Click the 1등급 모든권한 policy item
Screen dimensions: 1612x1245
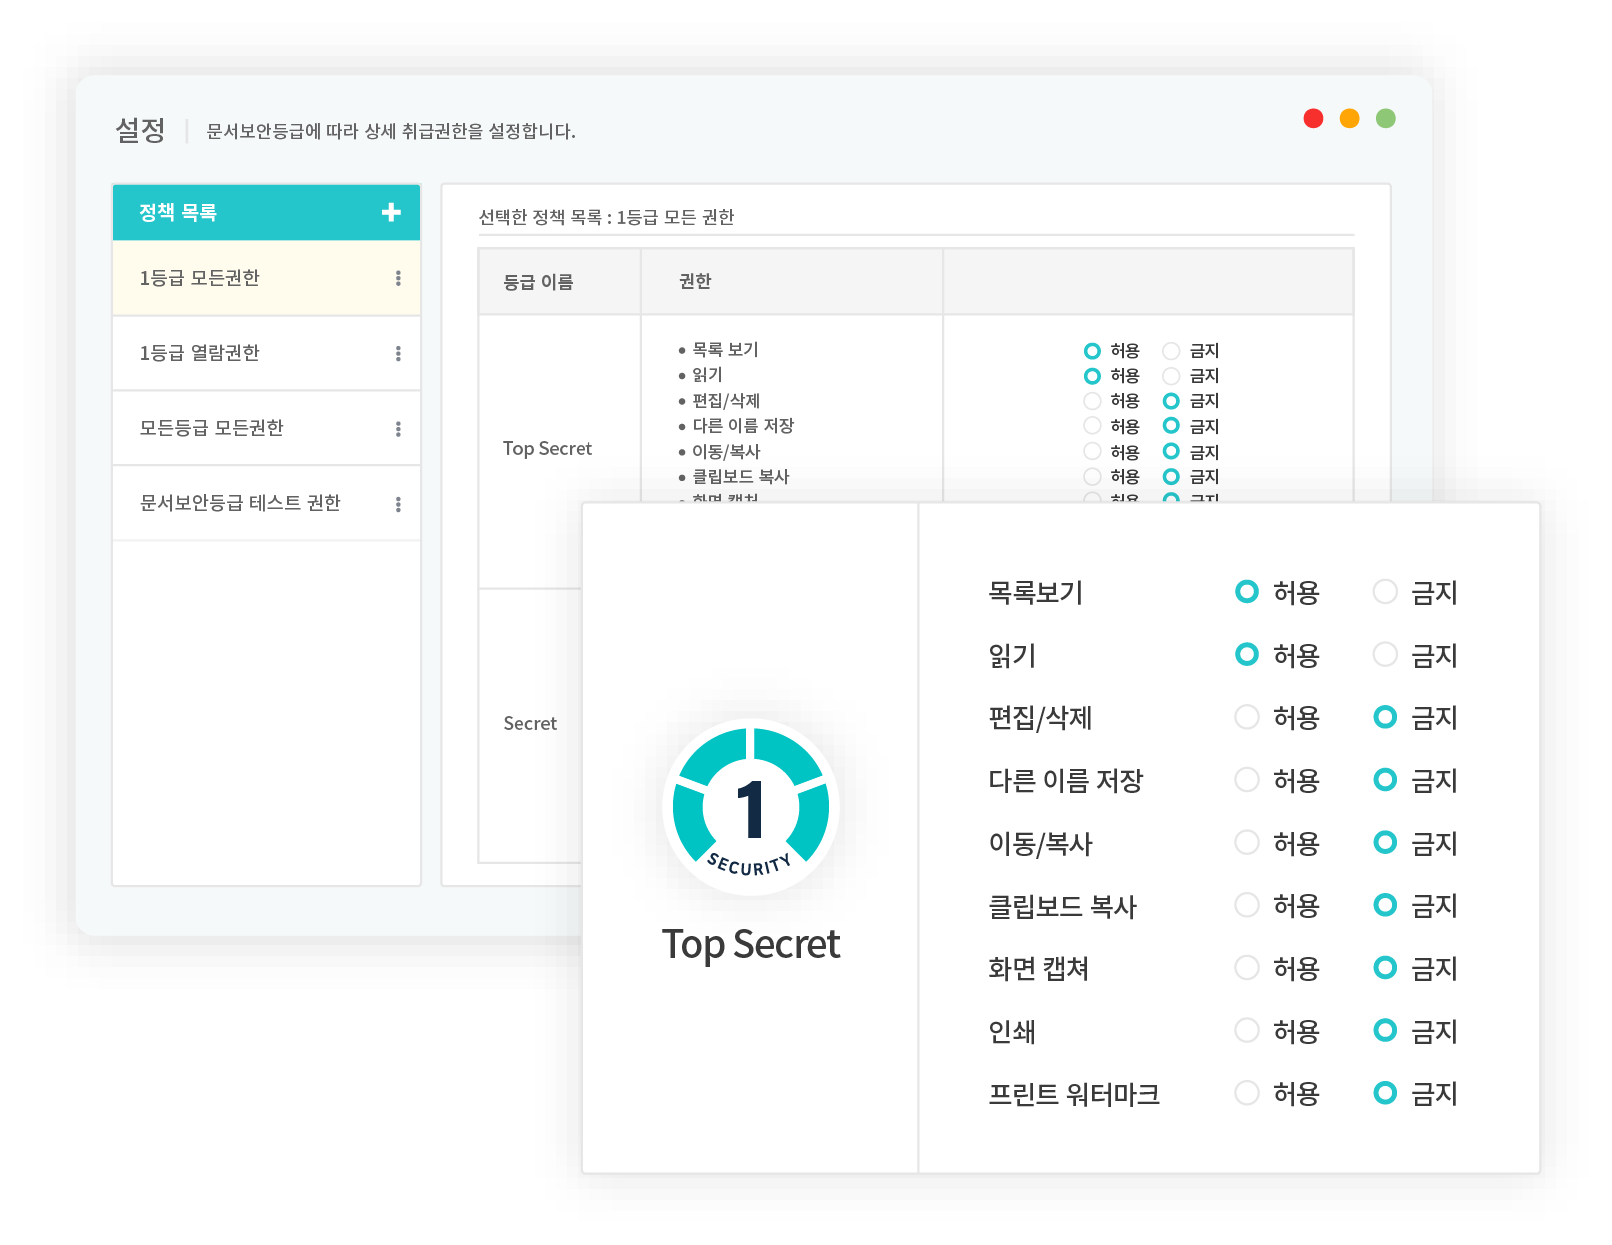point(200,278)
